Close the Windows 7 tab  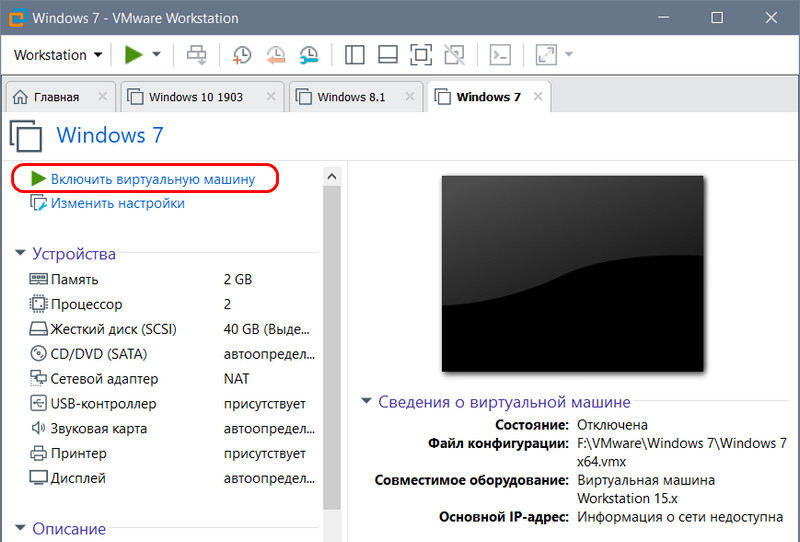point(538,96)
